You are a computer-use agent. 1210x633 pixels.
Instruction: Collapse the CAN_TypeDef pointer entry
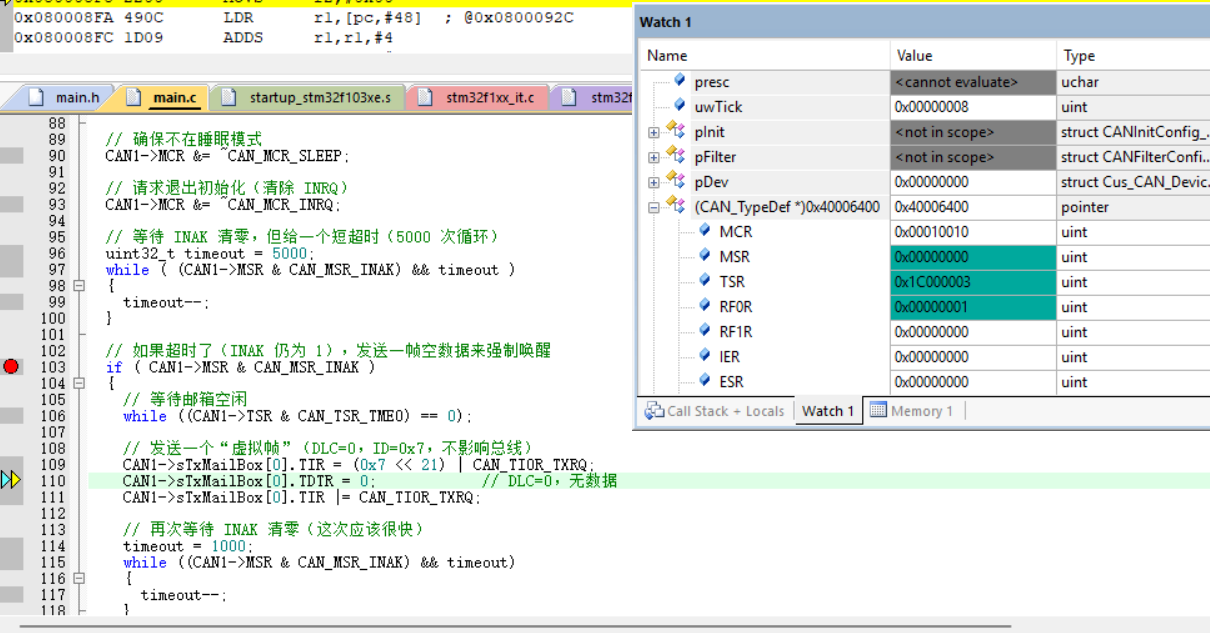pos(653,207)
